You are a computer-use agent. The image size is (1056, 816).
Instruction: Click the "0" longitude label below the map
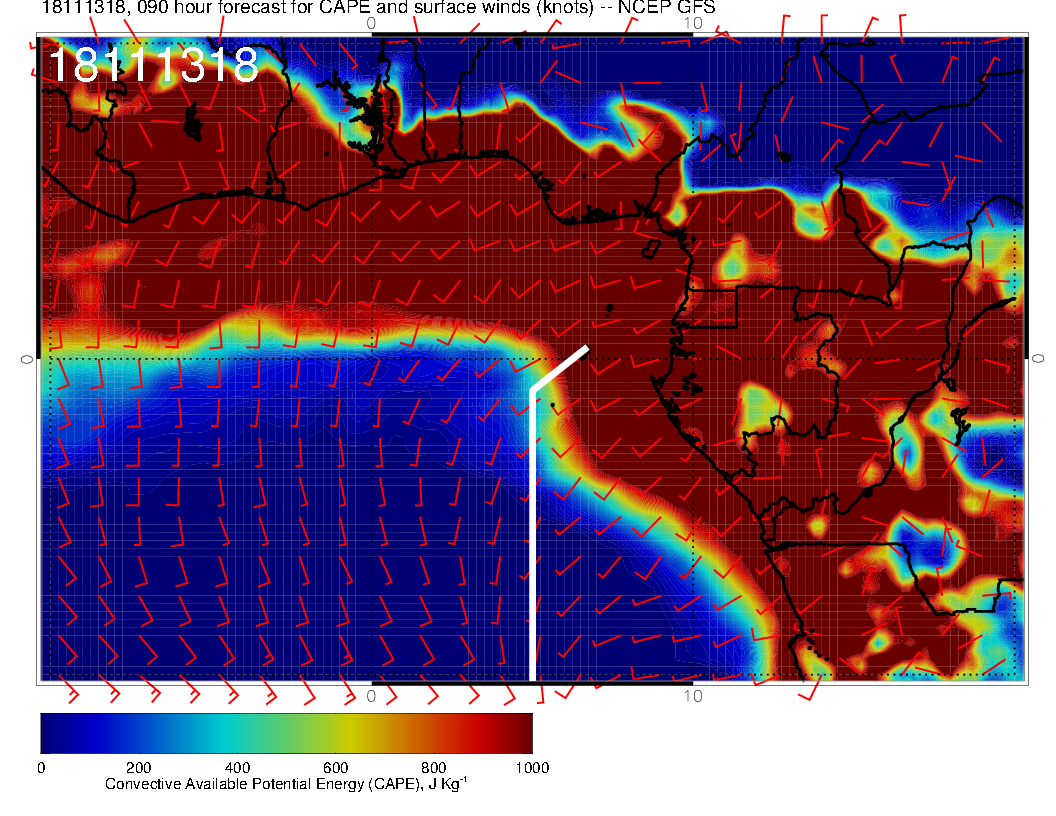[371, 695]
